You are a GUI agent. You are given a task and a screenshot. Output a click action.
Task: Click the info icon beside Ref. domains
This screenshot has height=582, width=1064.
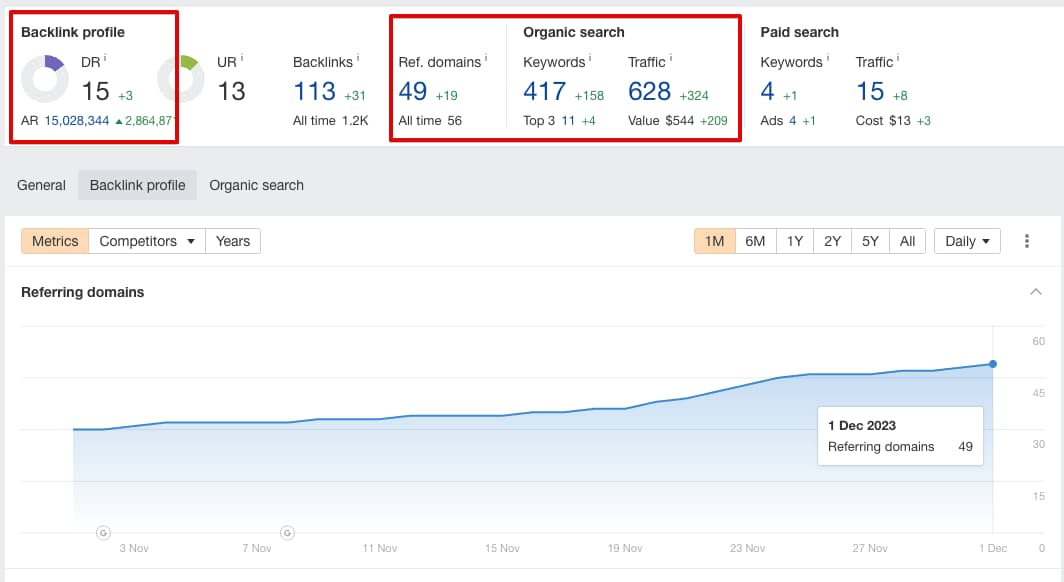tap(485, 58)
